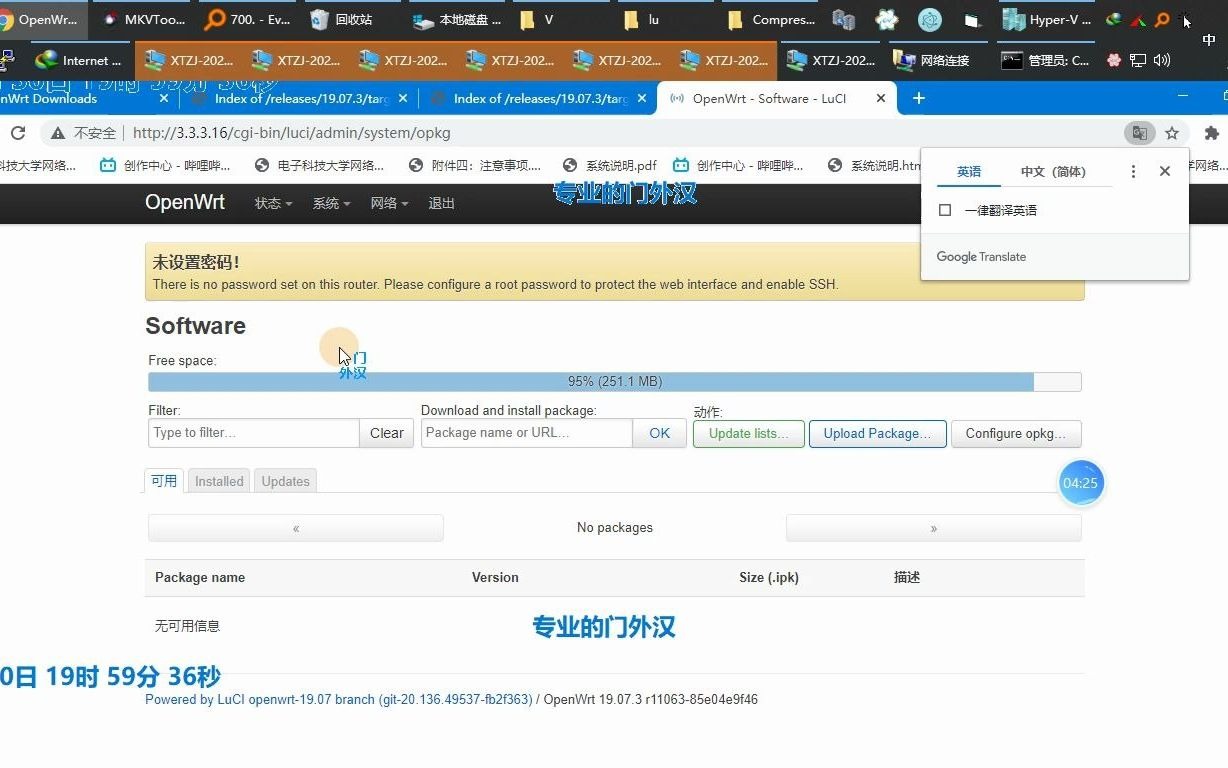
Task: Click the volume speaker tray icon
Action: click(x=1161, y=60)
